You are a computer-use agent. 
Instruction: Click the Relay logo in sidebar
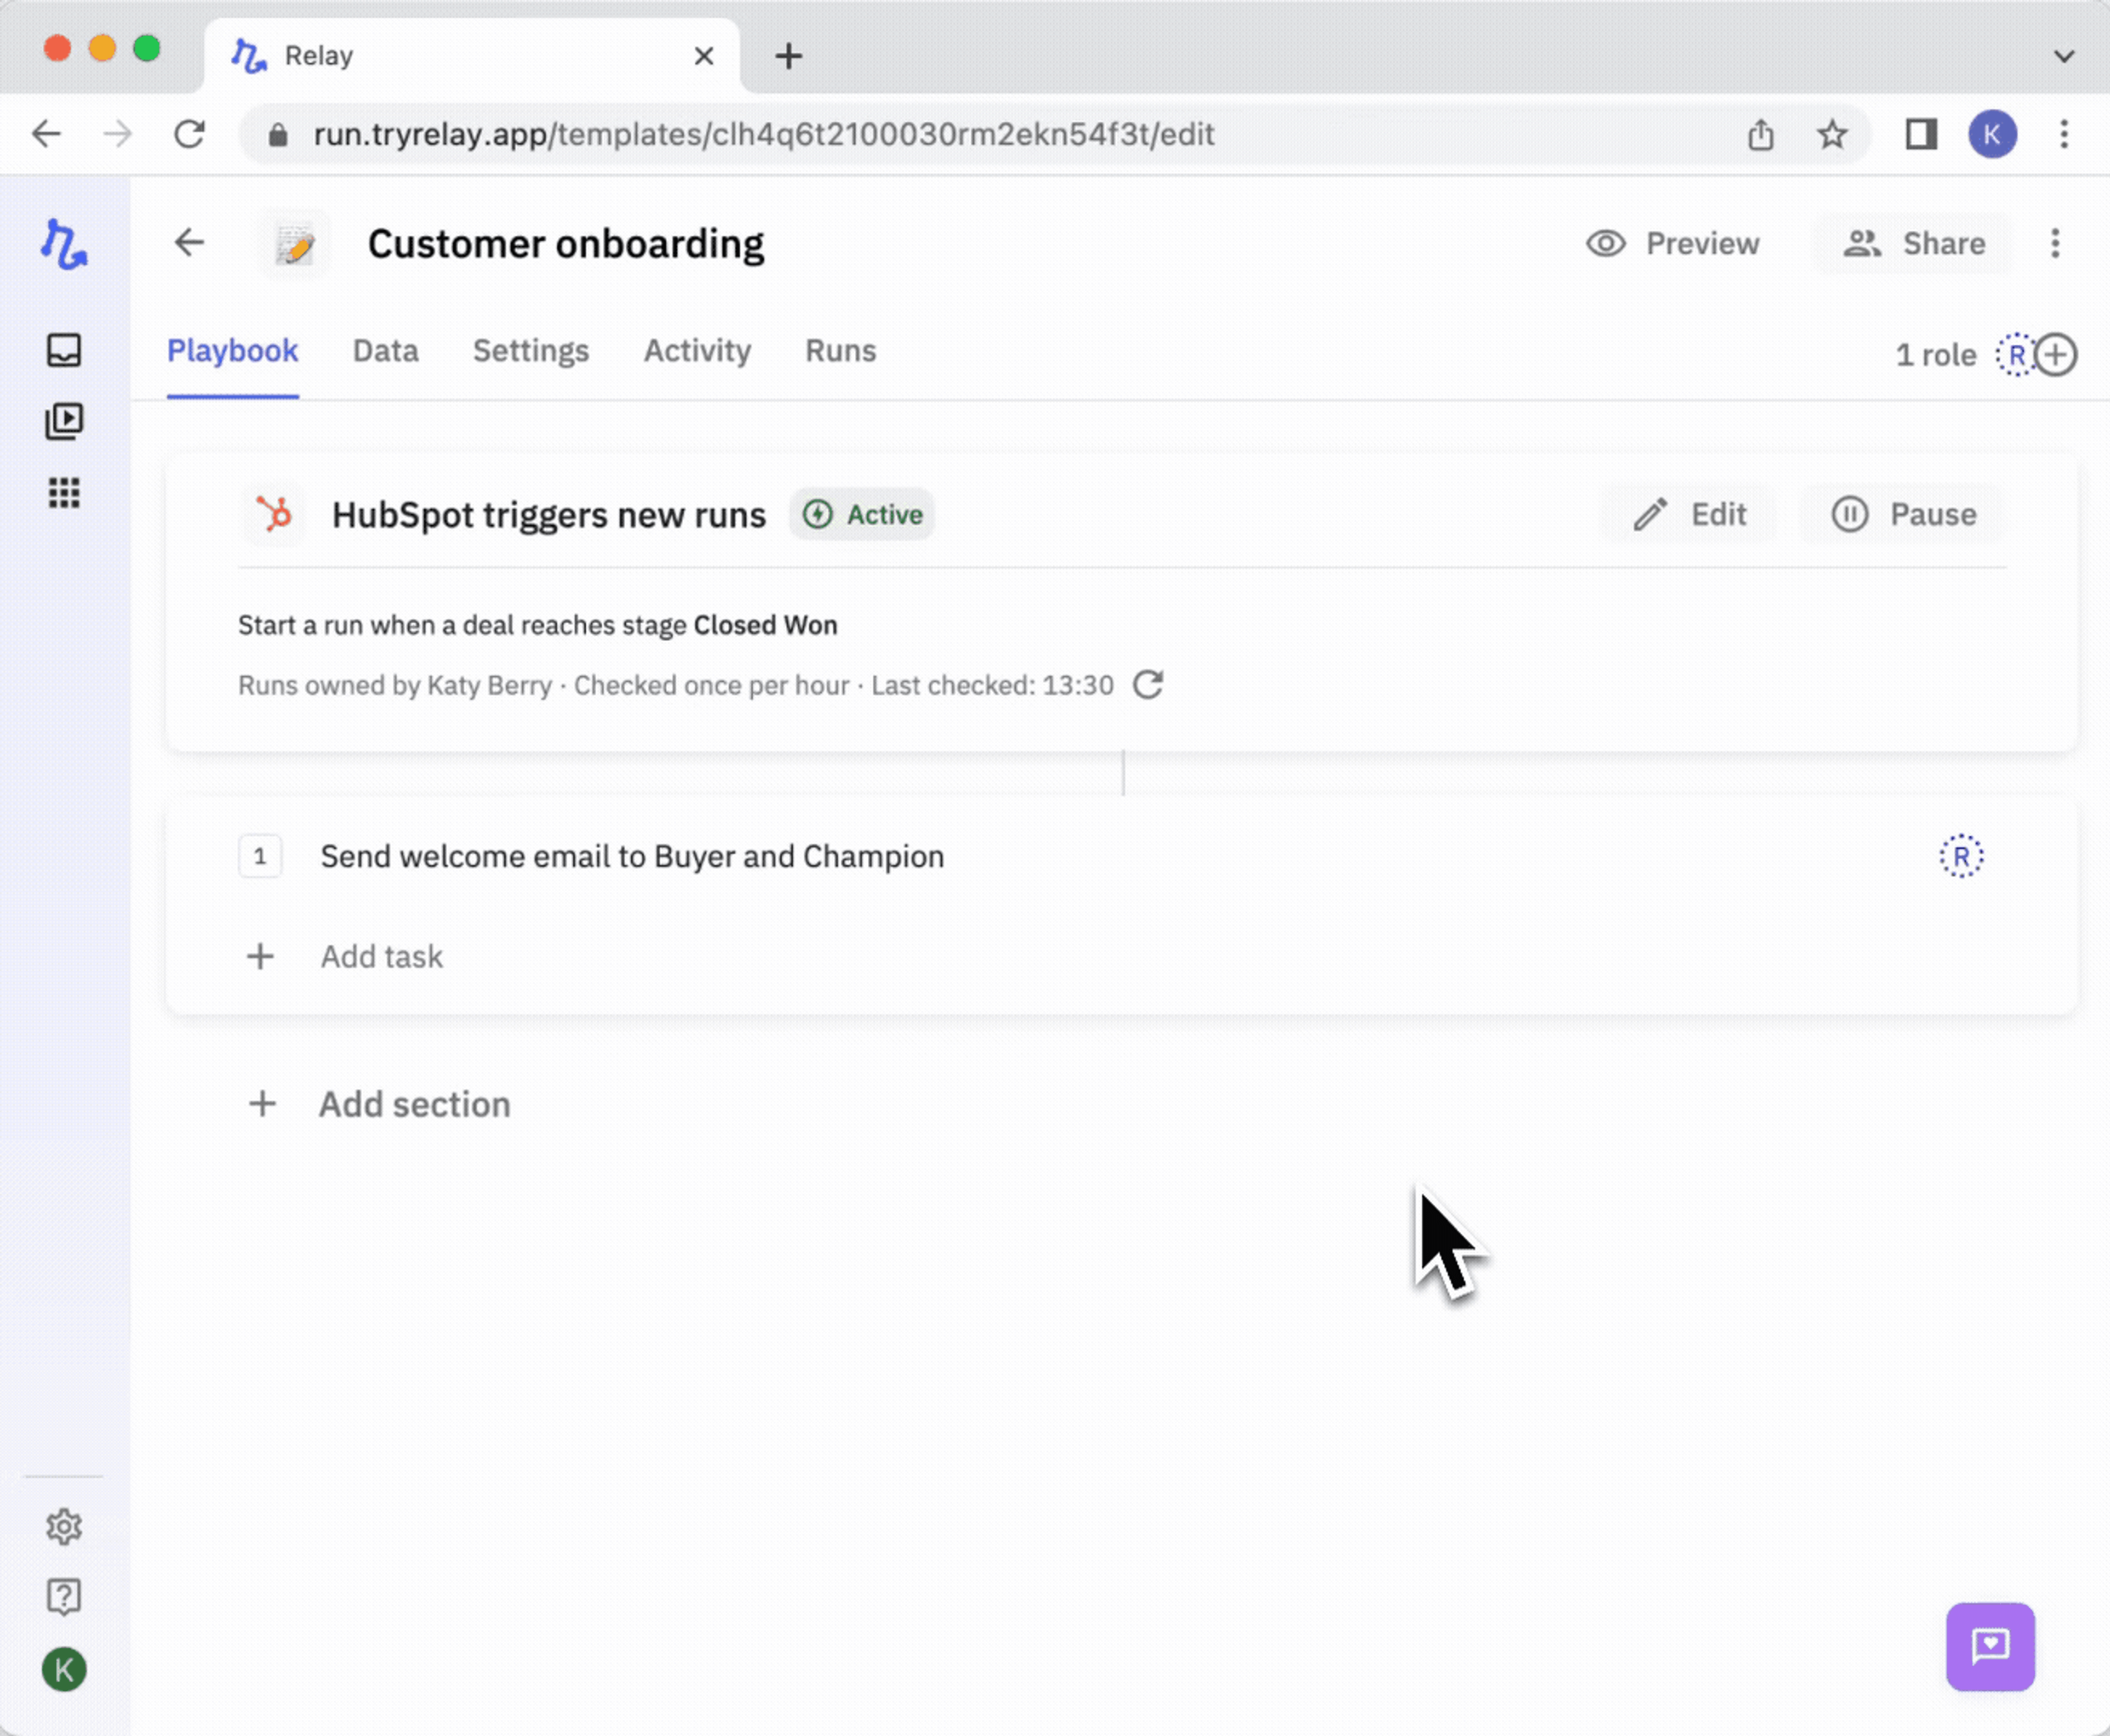tap(64, 244)
